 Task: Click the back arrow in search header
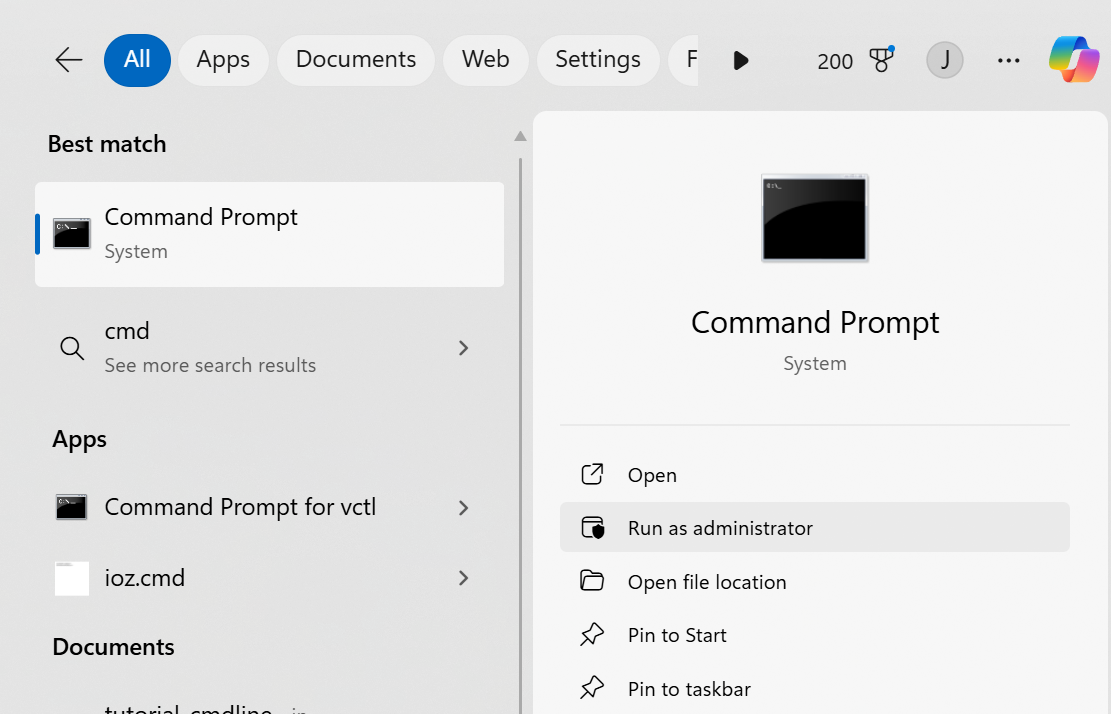coord(68,60)
